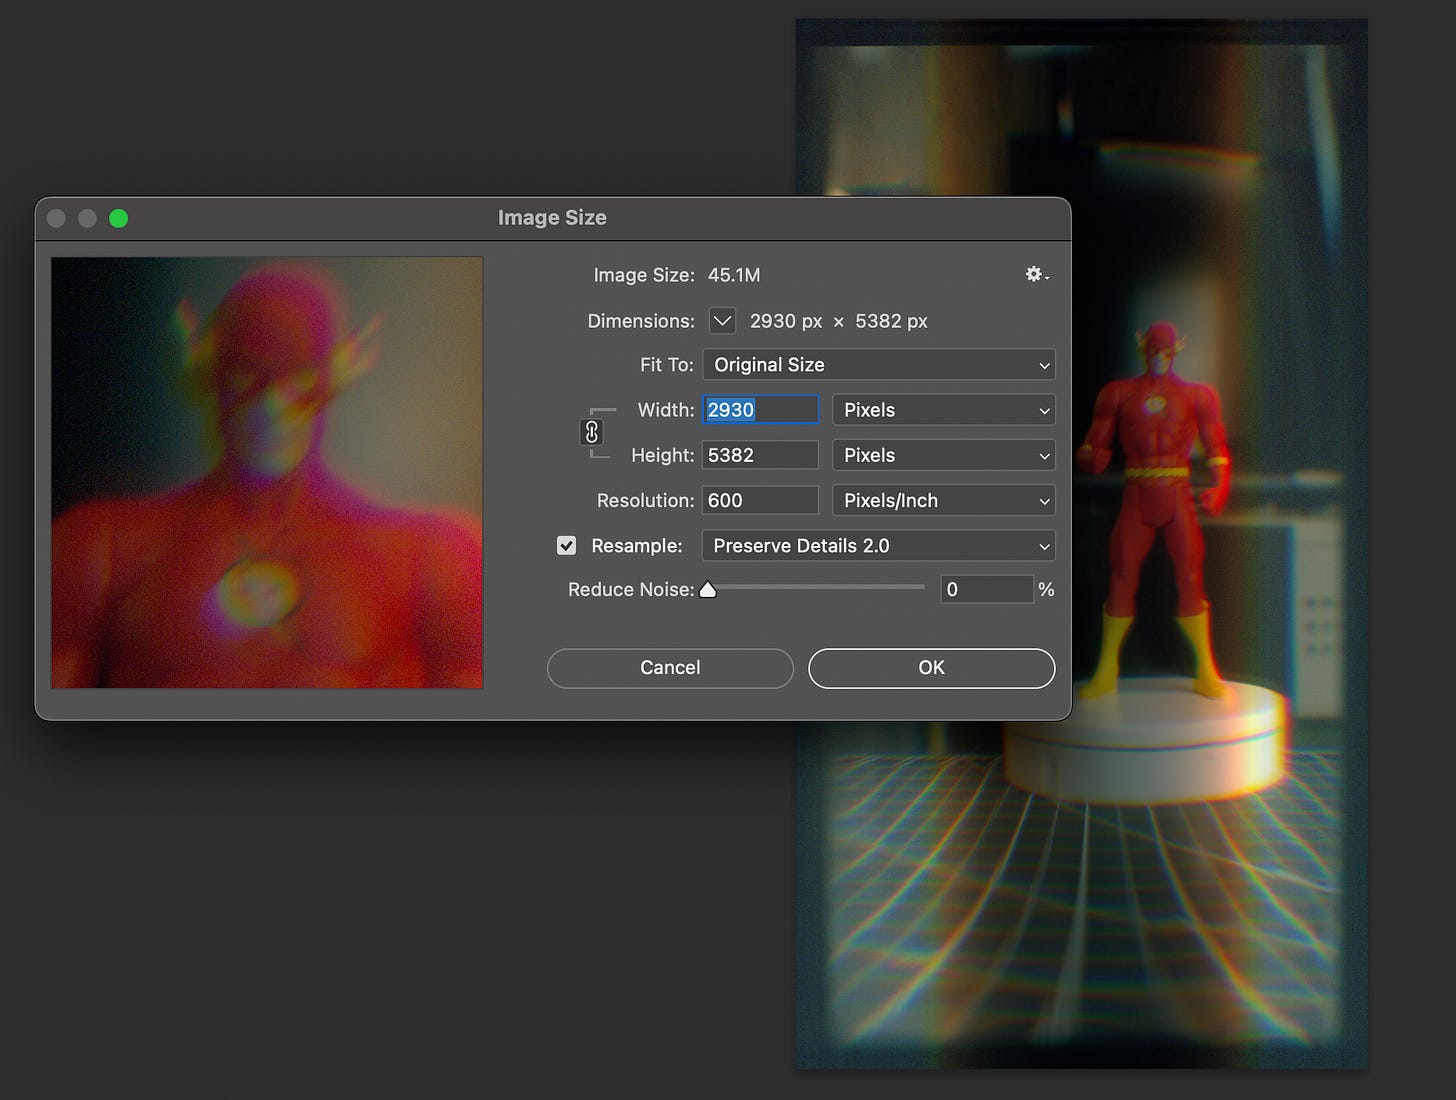Click the Width input field
The image size is (1456, 1100).
click(x=761, y=410)
